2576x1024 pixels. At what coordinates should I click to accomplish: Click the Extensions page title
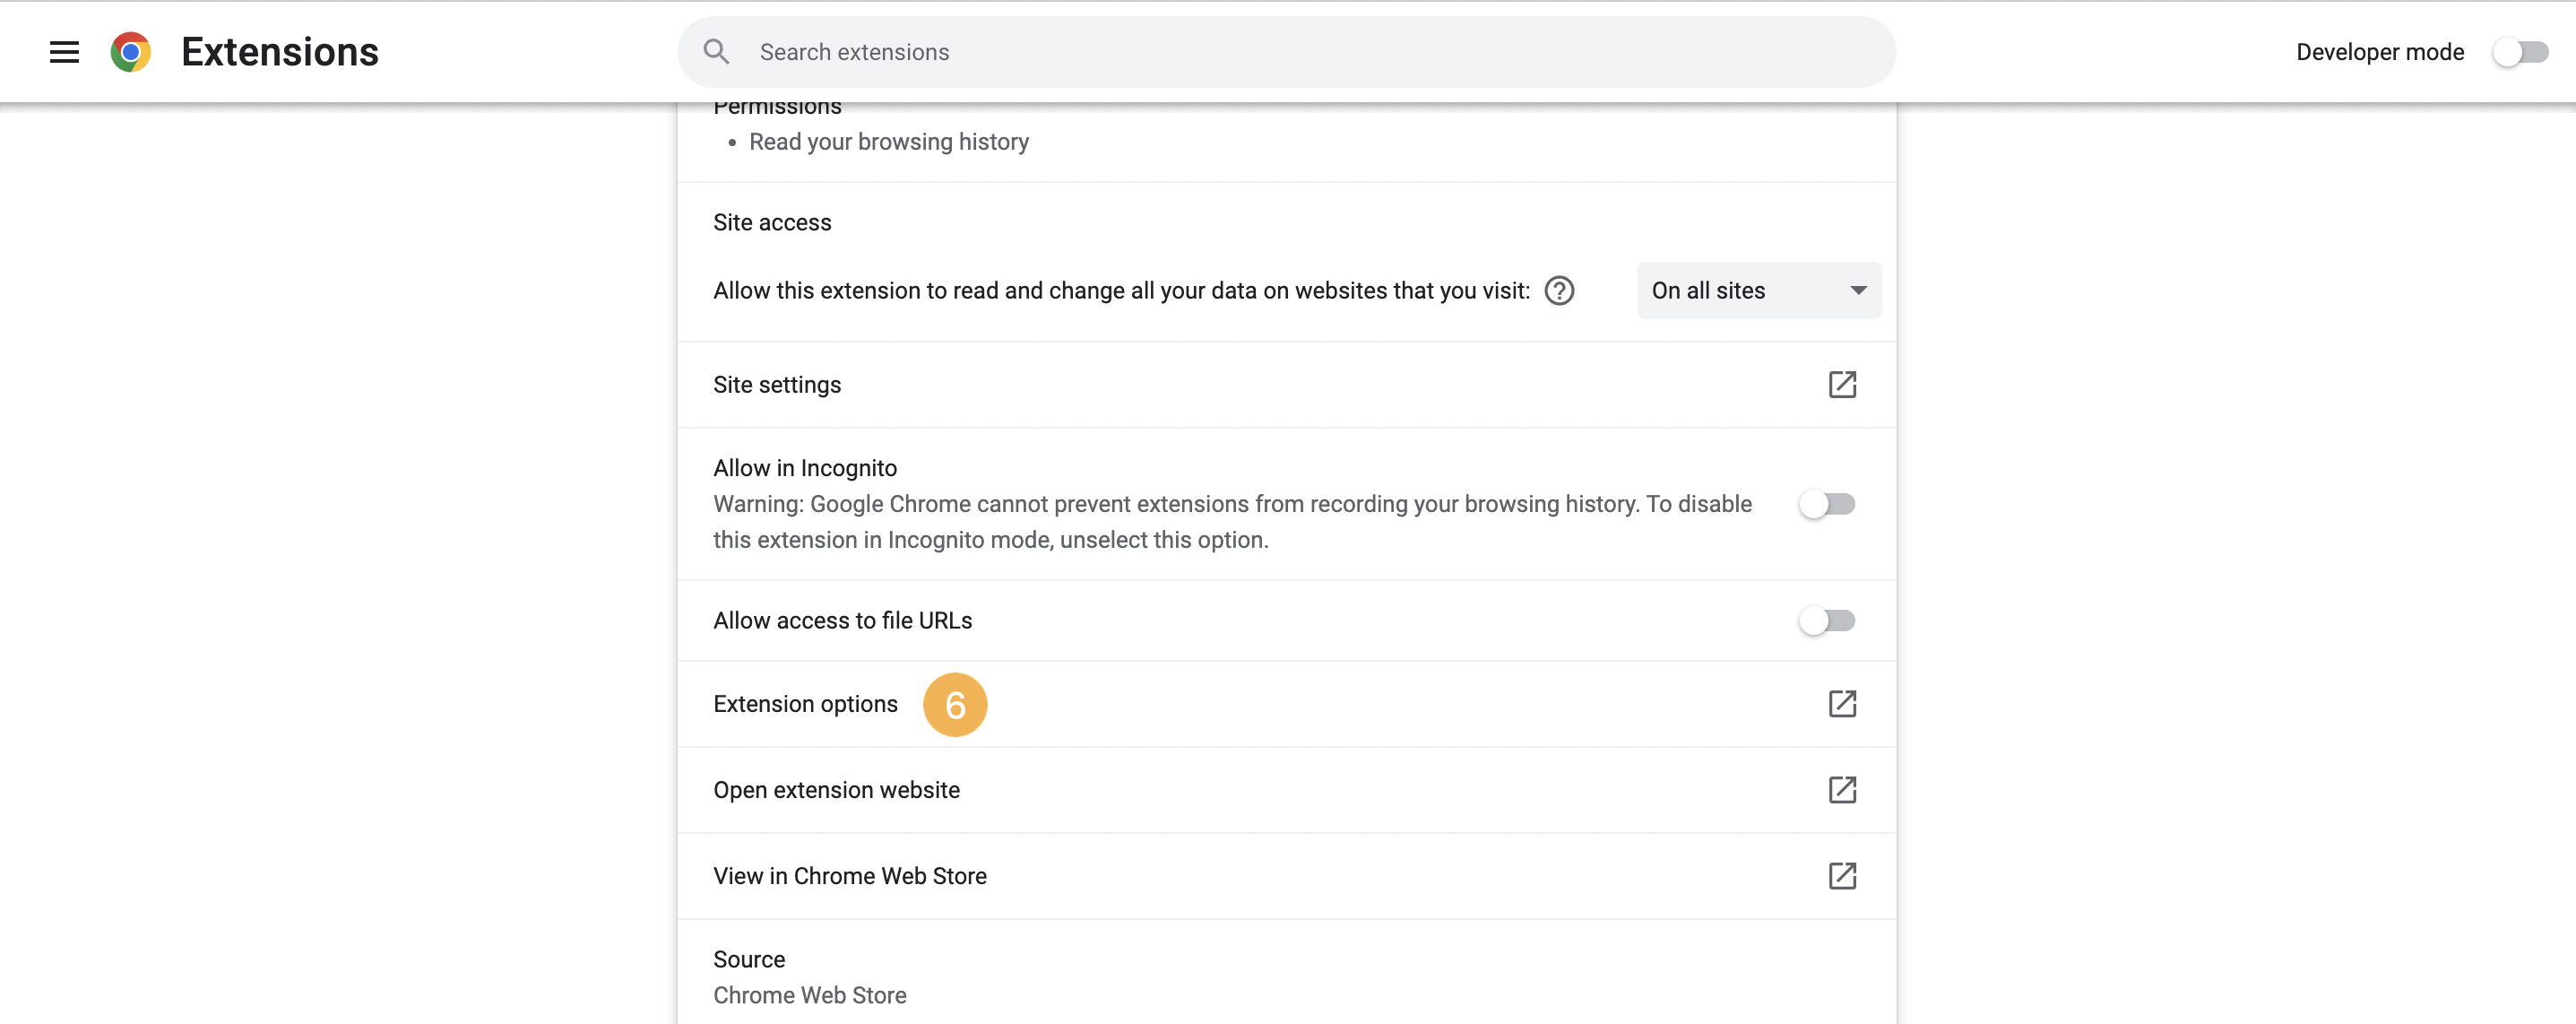pos(280,52)
